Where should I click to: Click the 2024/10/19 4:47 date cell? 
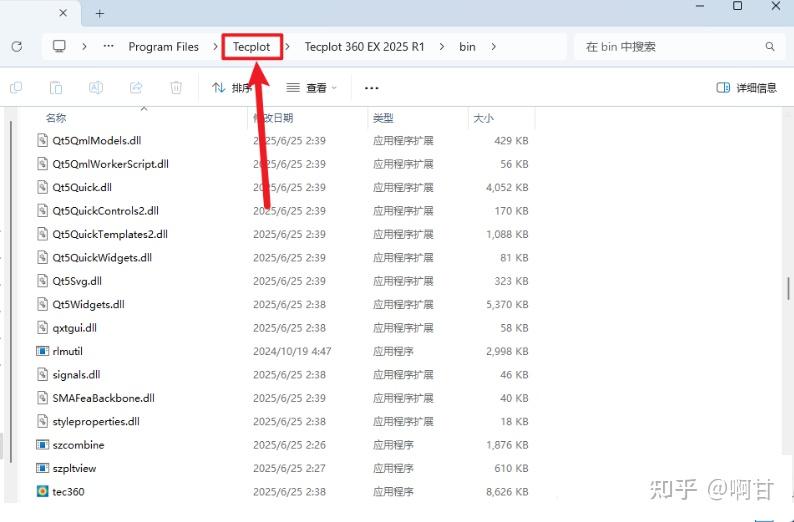point(292,351)
